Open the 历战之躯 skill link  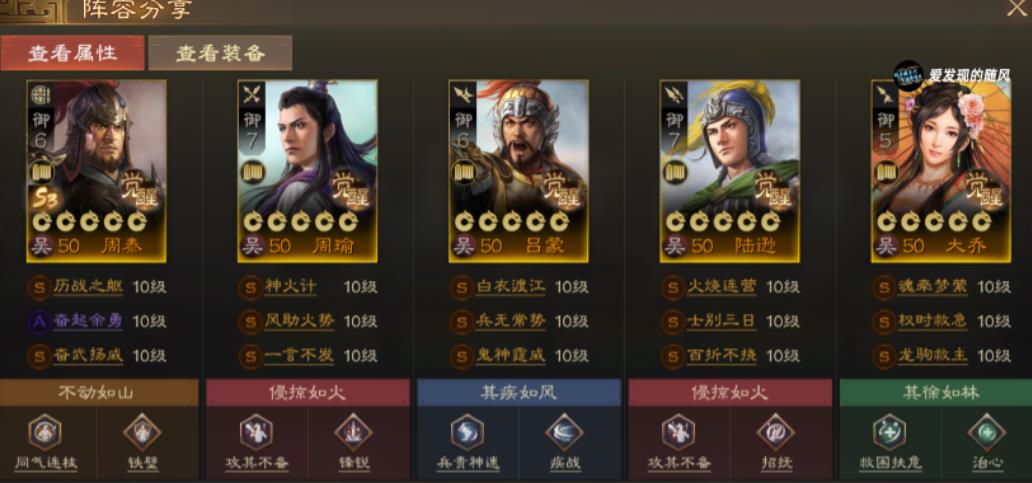pyautogui.click(x=88, y=287)
